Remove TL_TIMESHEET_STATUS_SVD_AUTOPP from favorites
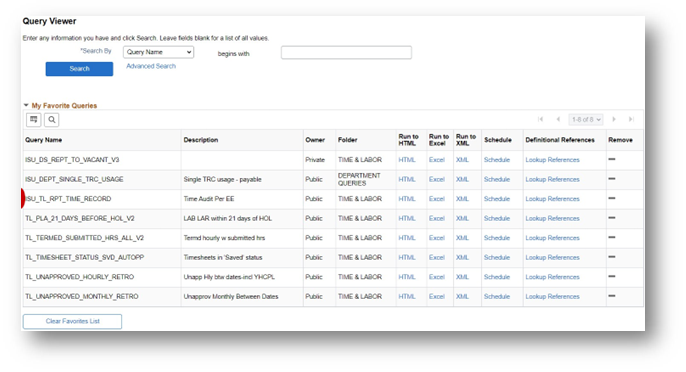This screenshot has height=372, width=686. 612,257
